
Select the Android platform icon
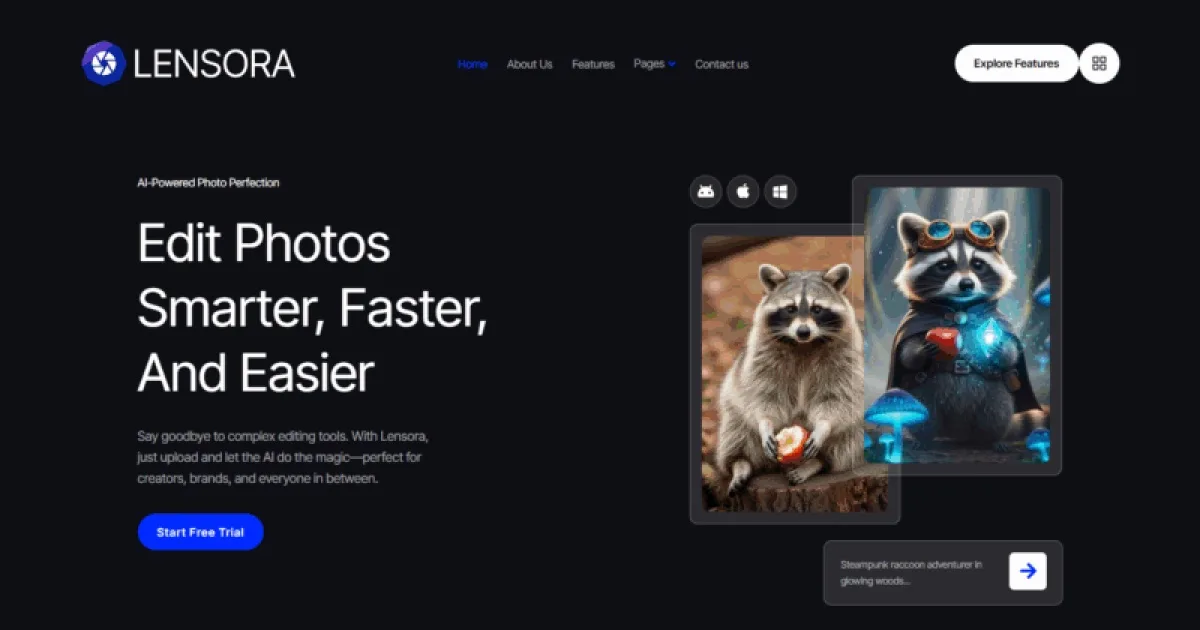pos(706,191)
